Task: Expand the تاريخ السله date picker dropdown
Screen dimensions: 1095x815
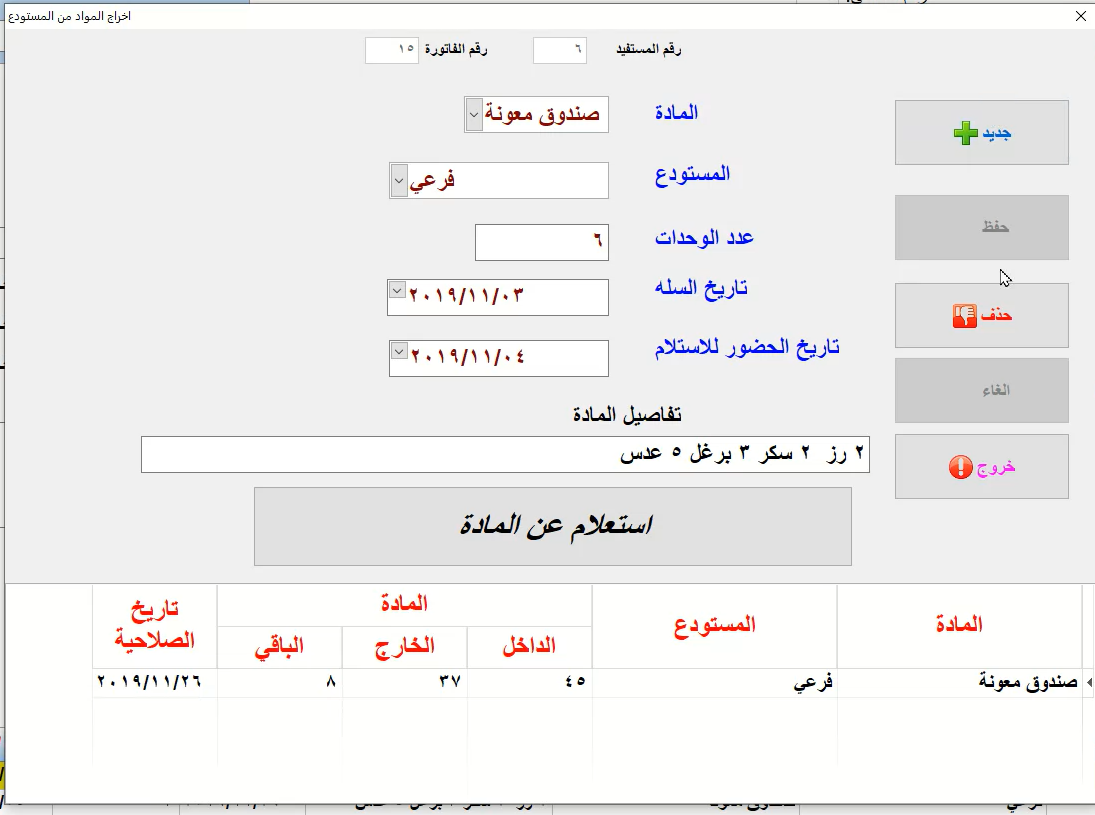Action: coord(397,289)
